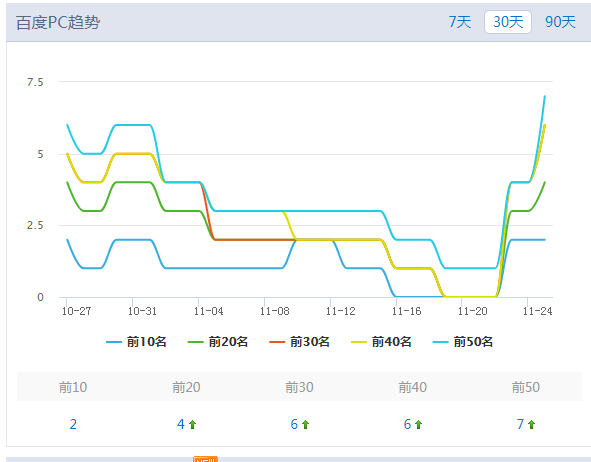The image size is (591, 462).
Task: Toggle the 前10名 legend series
Action: click(x=136, y=341)
